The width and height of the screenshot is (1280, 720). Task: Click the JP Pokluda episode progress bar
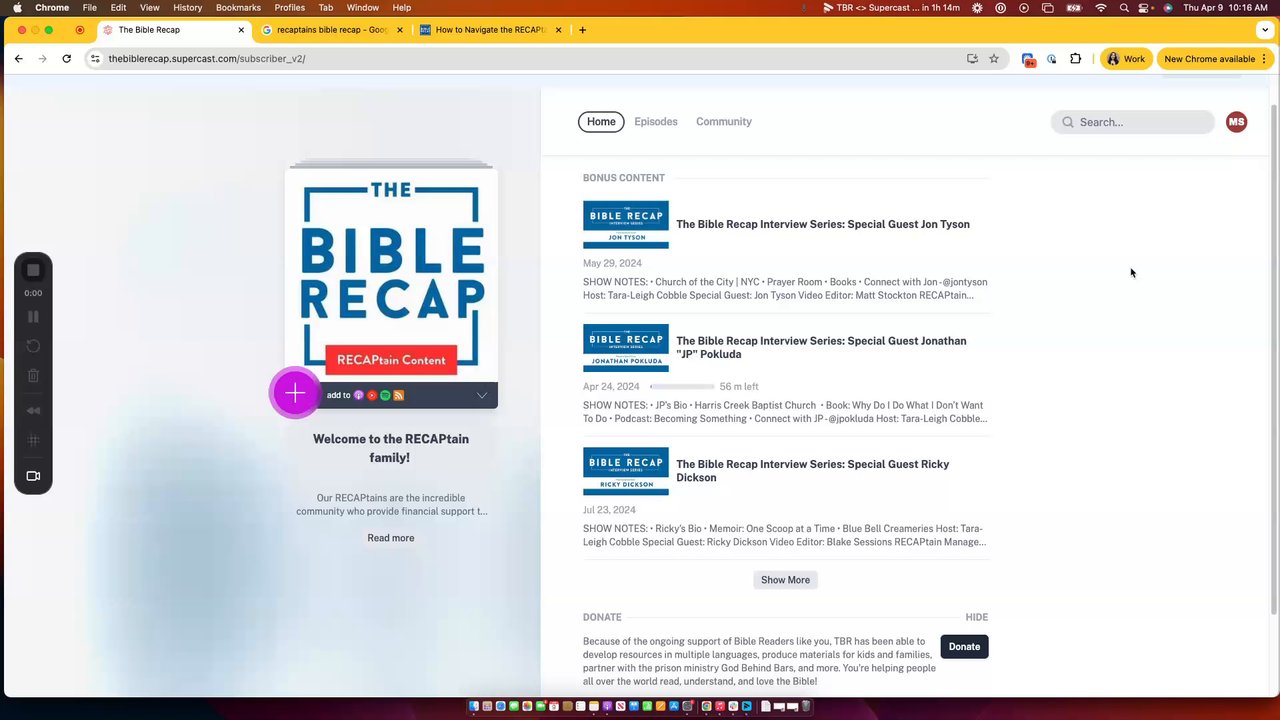pos(682,386)
